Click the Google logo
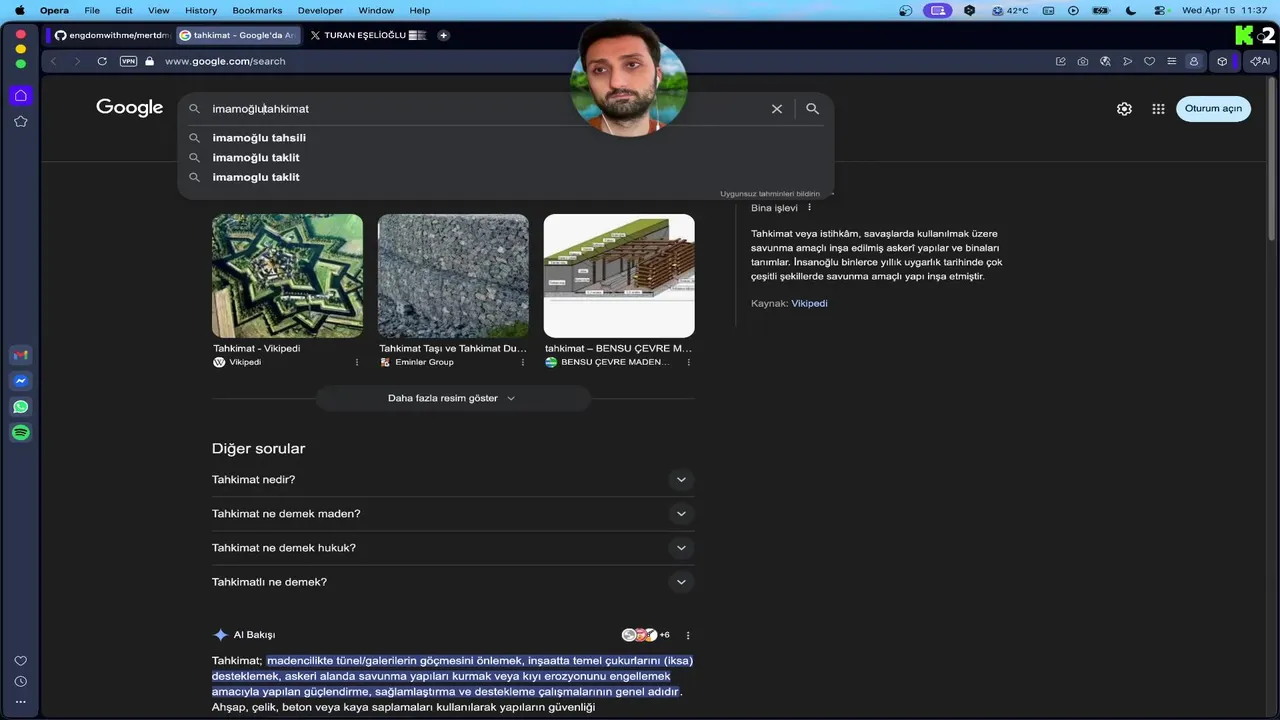The width and height of the screenshot is (1280, 720). click(x=129, y=108)
